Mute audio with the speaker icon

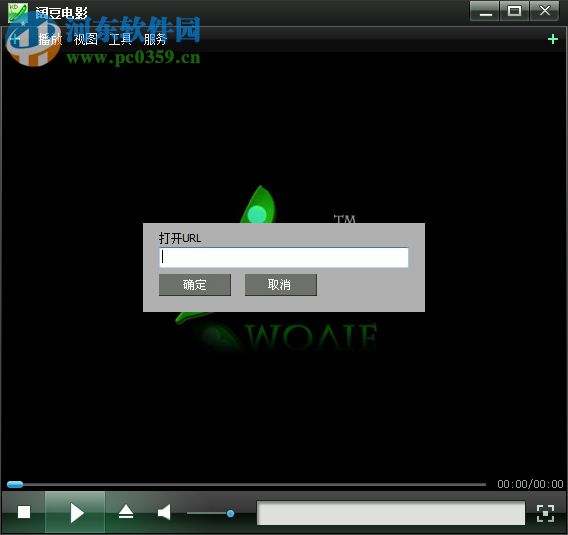point(164,512)
